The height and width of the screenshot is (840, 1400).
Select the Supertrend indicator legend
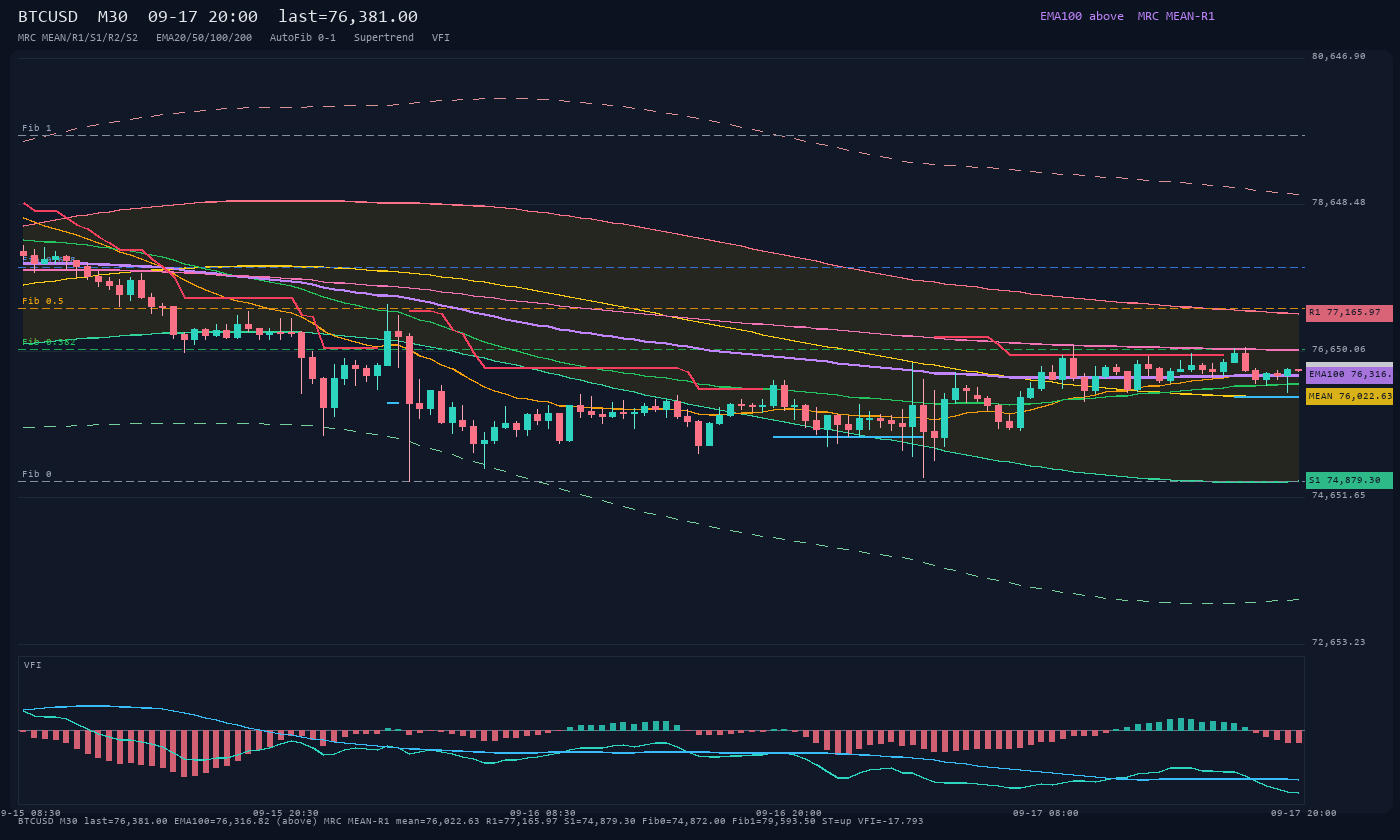[384, 38]
